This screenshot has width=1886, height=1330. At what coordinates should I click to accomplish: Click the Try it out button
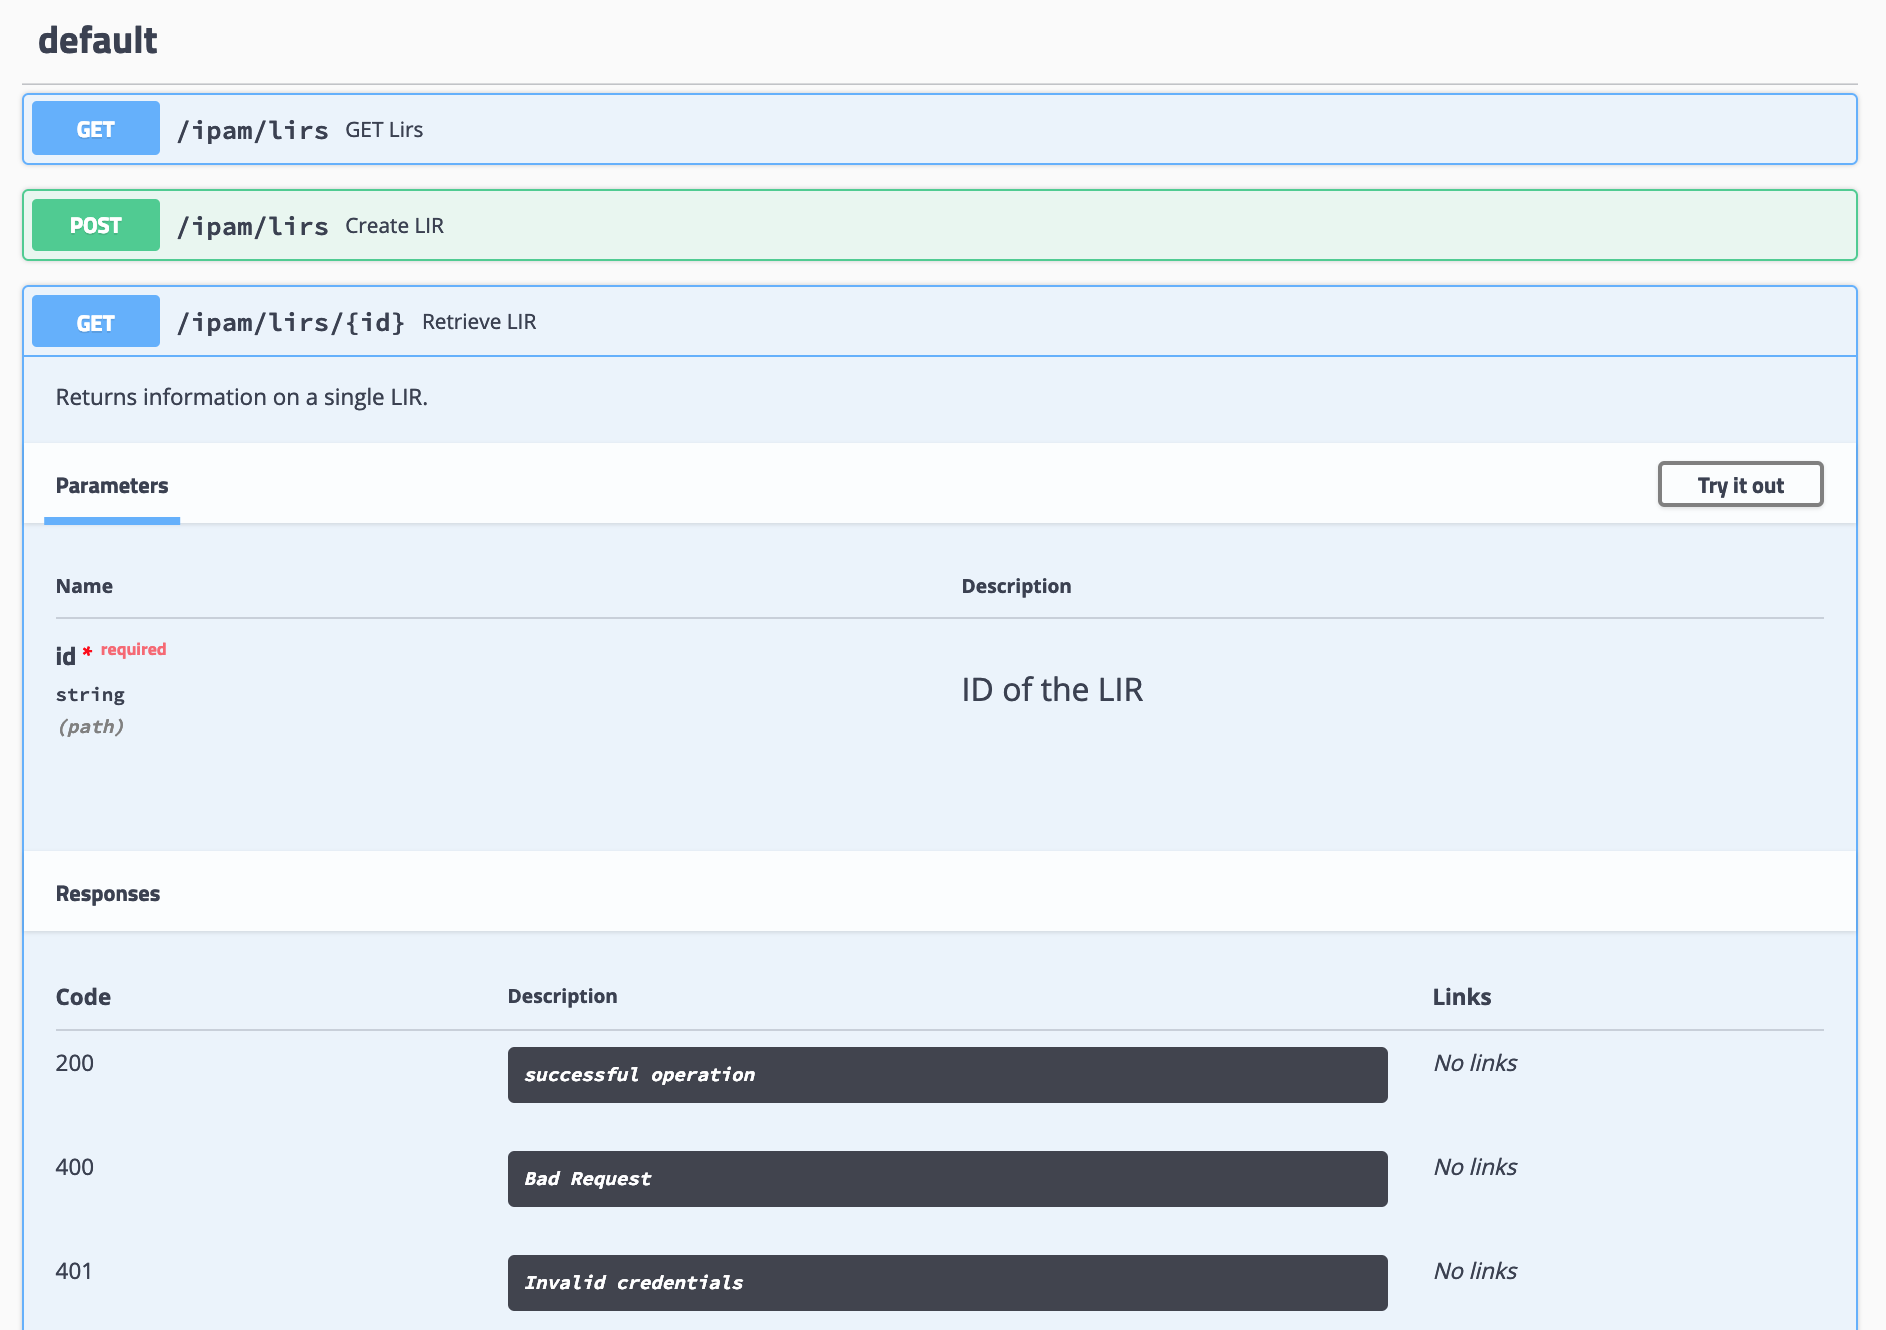coord(1740,485)
